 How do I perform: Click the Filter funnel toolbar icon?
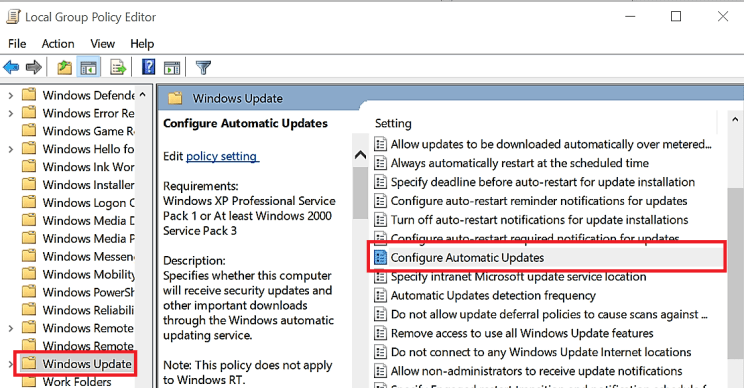(x=204, y=67)
